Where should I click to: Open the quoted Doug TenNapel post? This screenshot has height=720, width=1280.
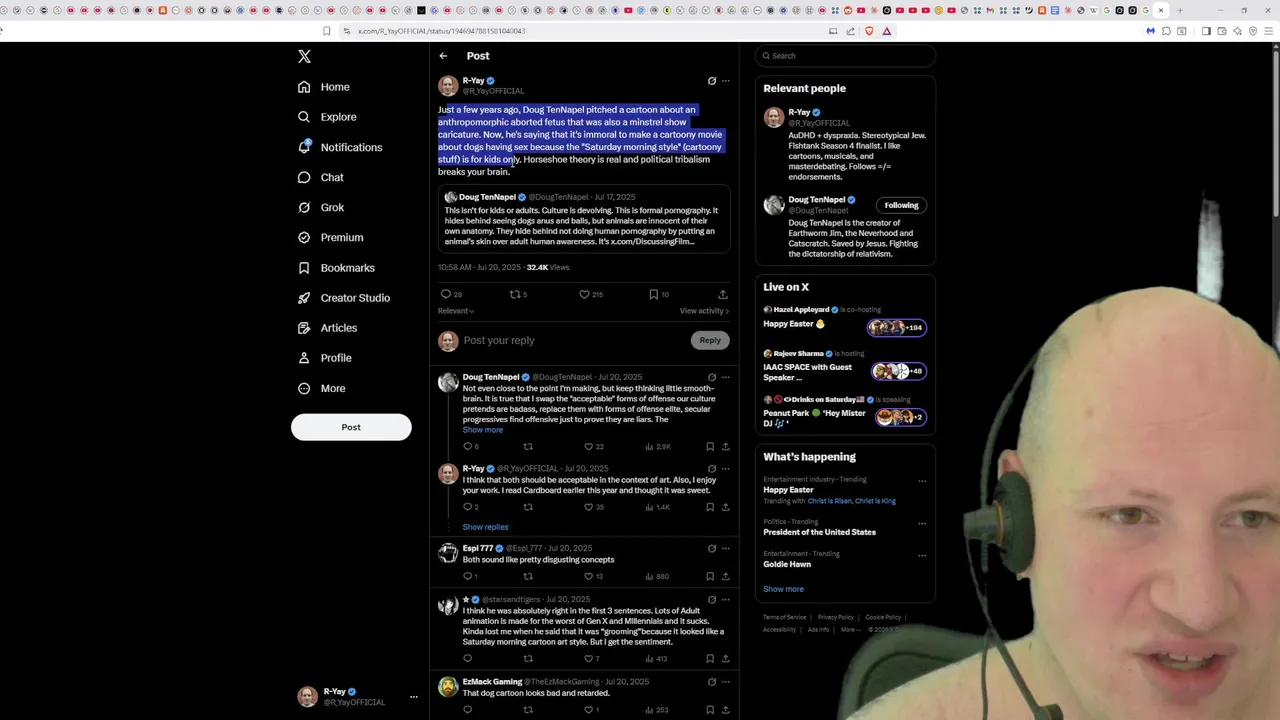tap(584, 220)
